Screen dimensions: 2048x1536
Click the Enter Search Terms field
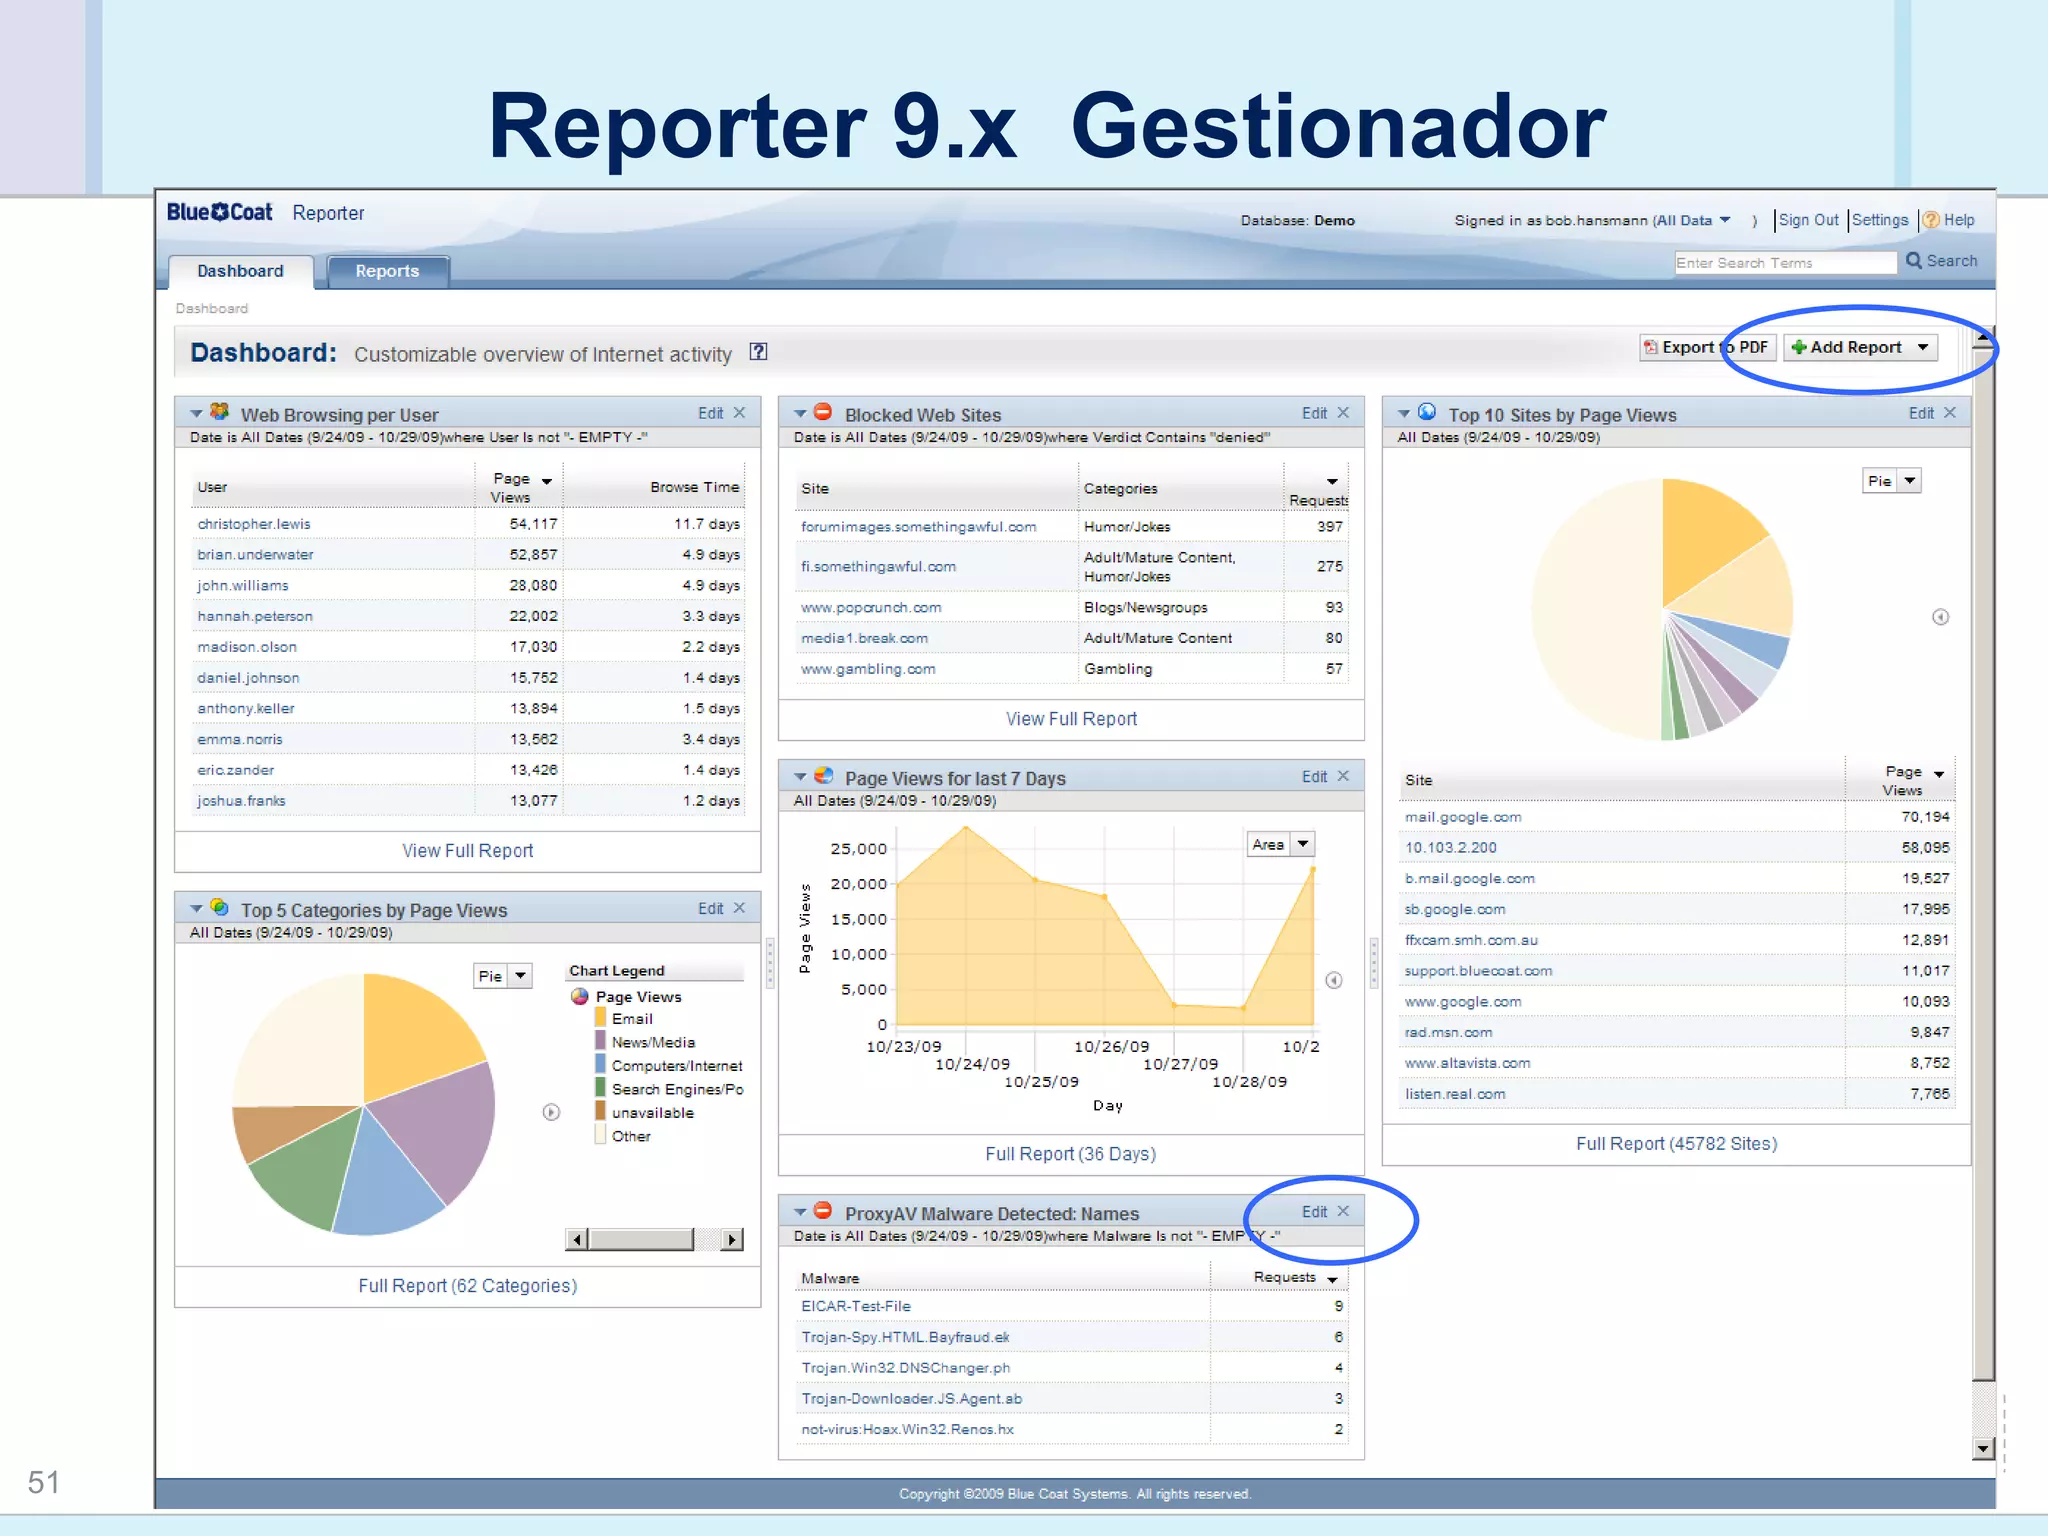pyautogui.click(x=1785, y=262)
